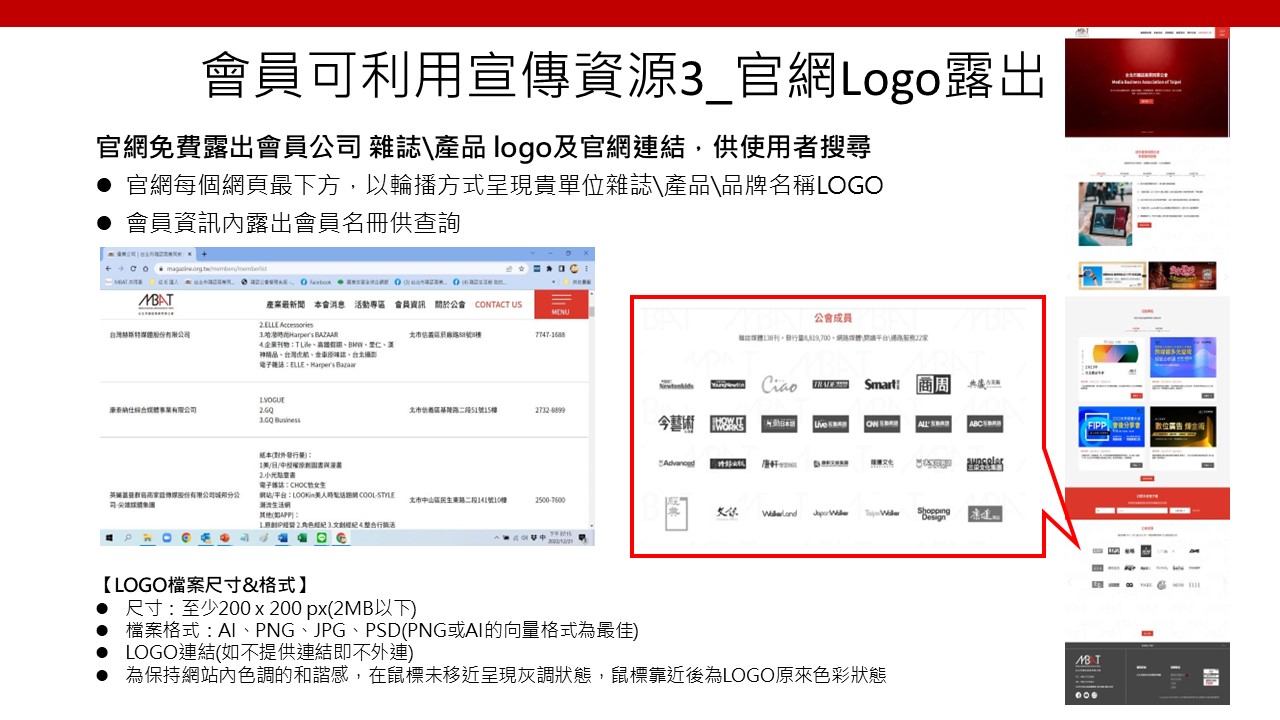The image size is (1280, 720).
Task: Click Windows taskbar search icon
Action: click(128, 538)
